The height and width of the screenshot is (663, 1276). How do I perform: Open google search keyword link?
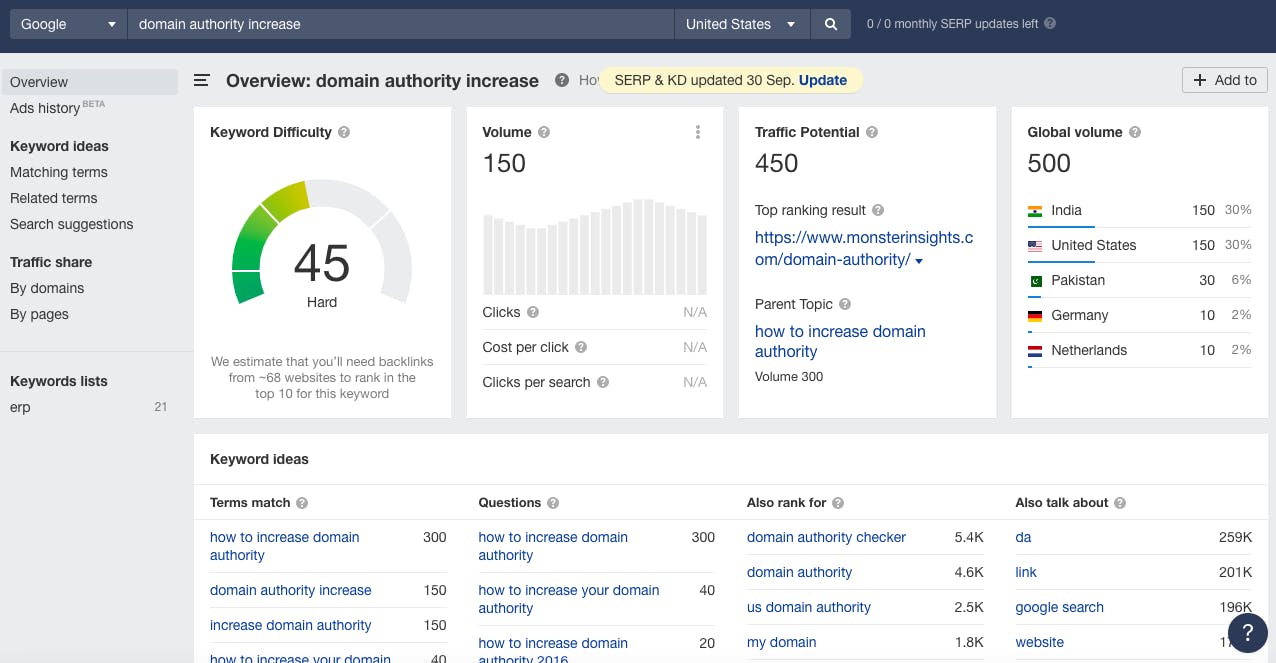click(1060, 607)
